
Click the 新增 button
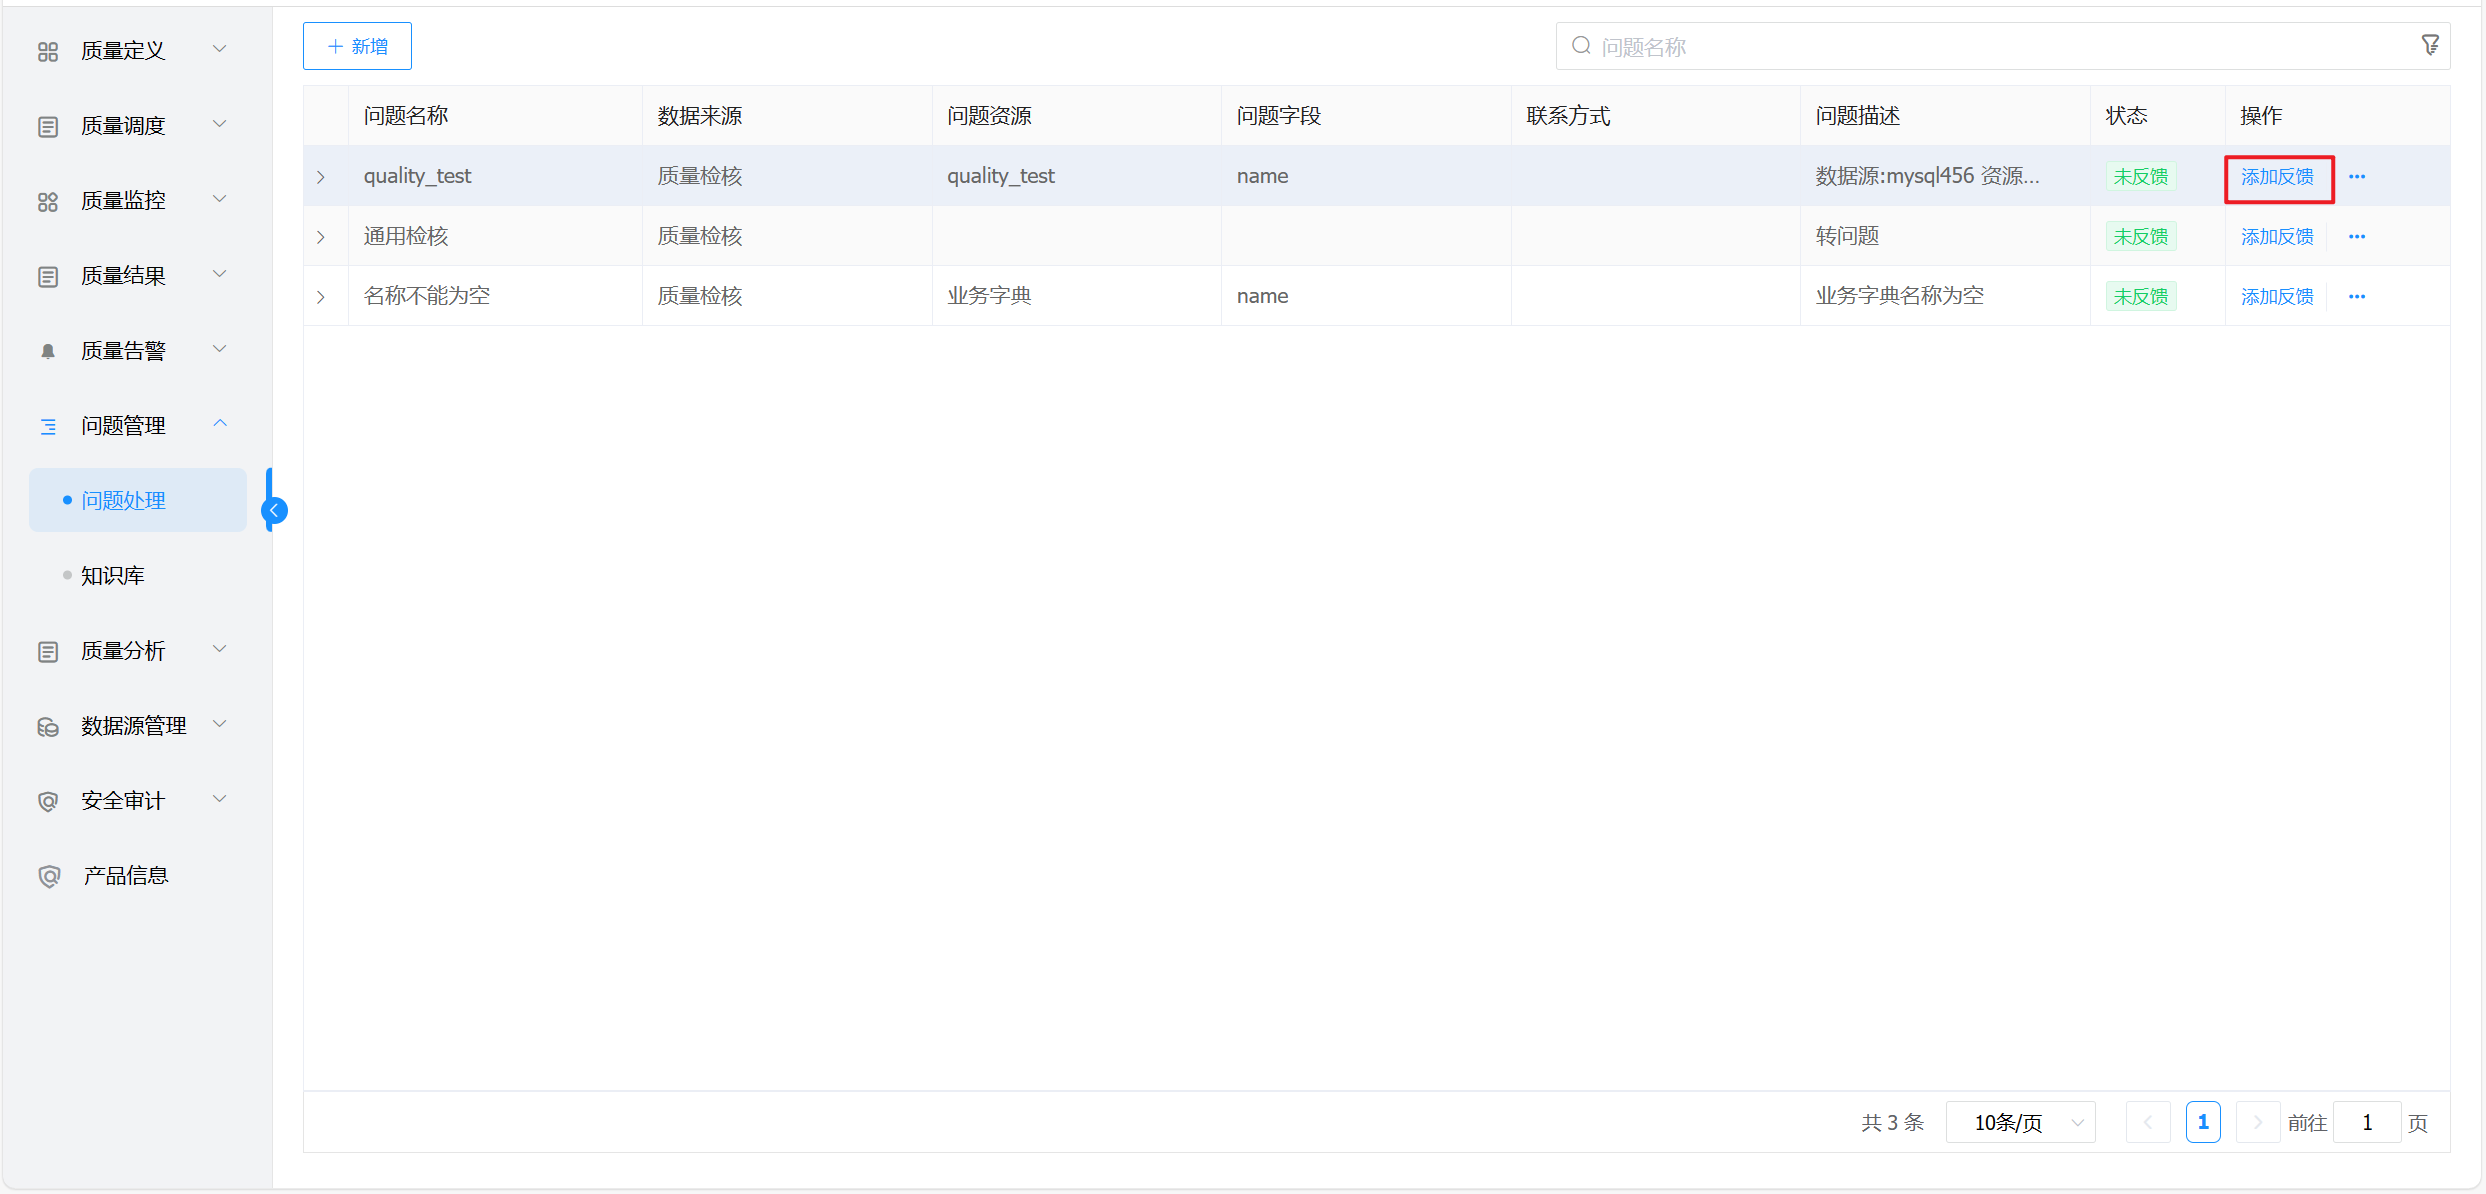[357, 46]
